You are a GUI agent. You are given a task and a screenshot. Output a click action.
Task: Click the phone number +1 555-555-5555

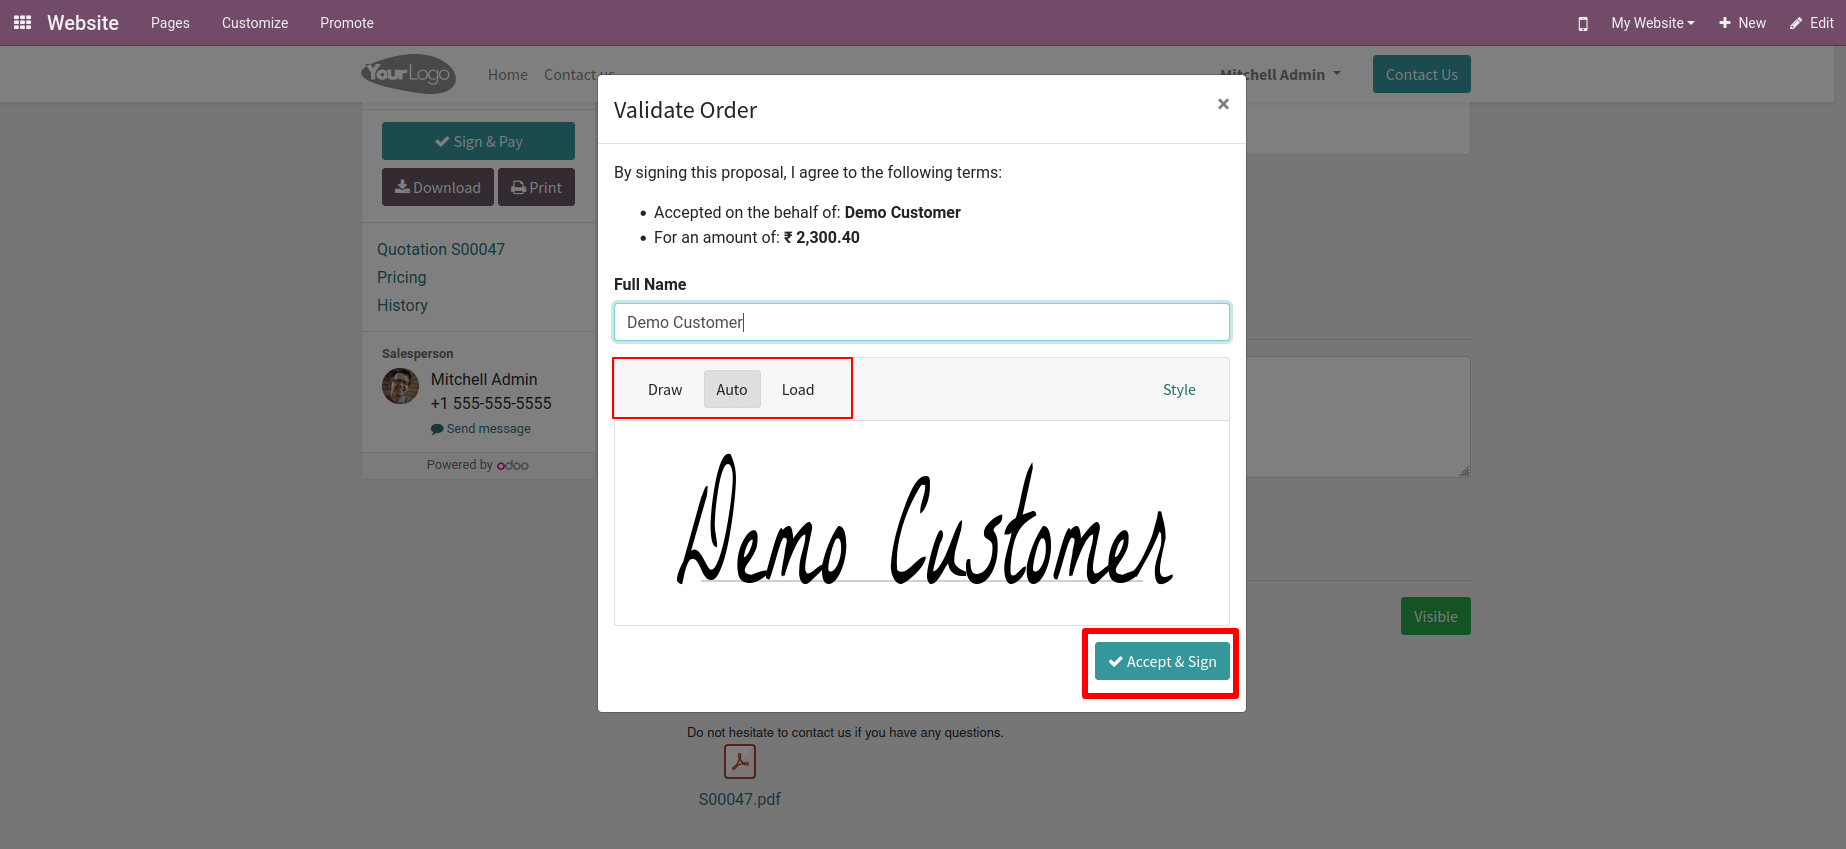[491, 403]
